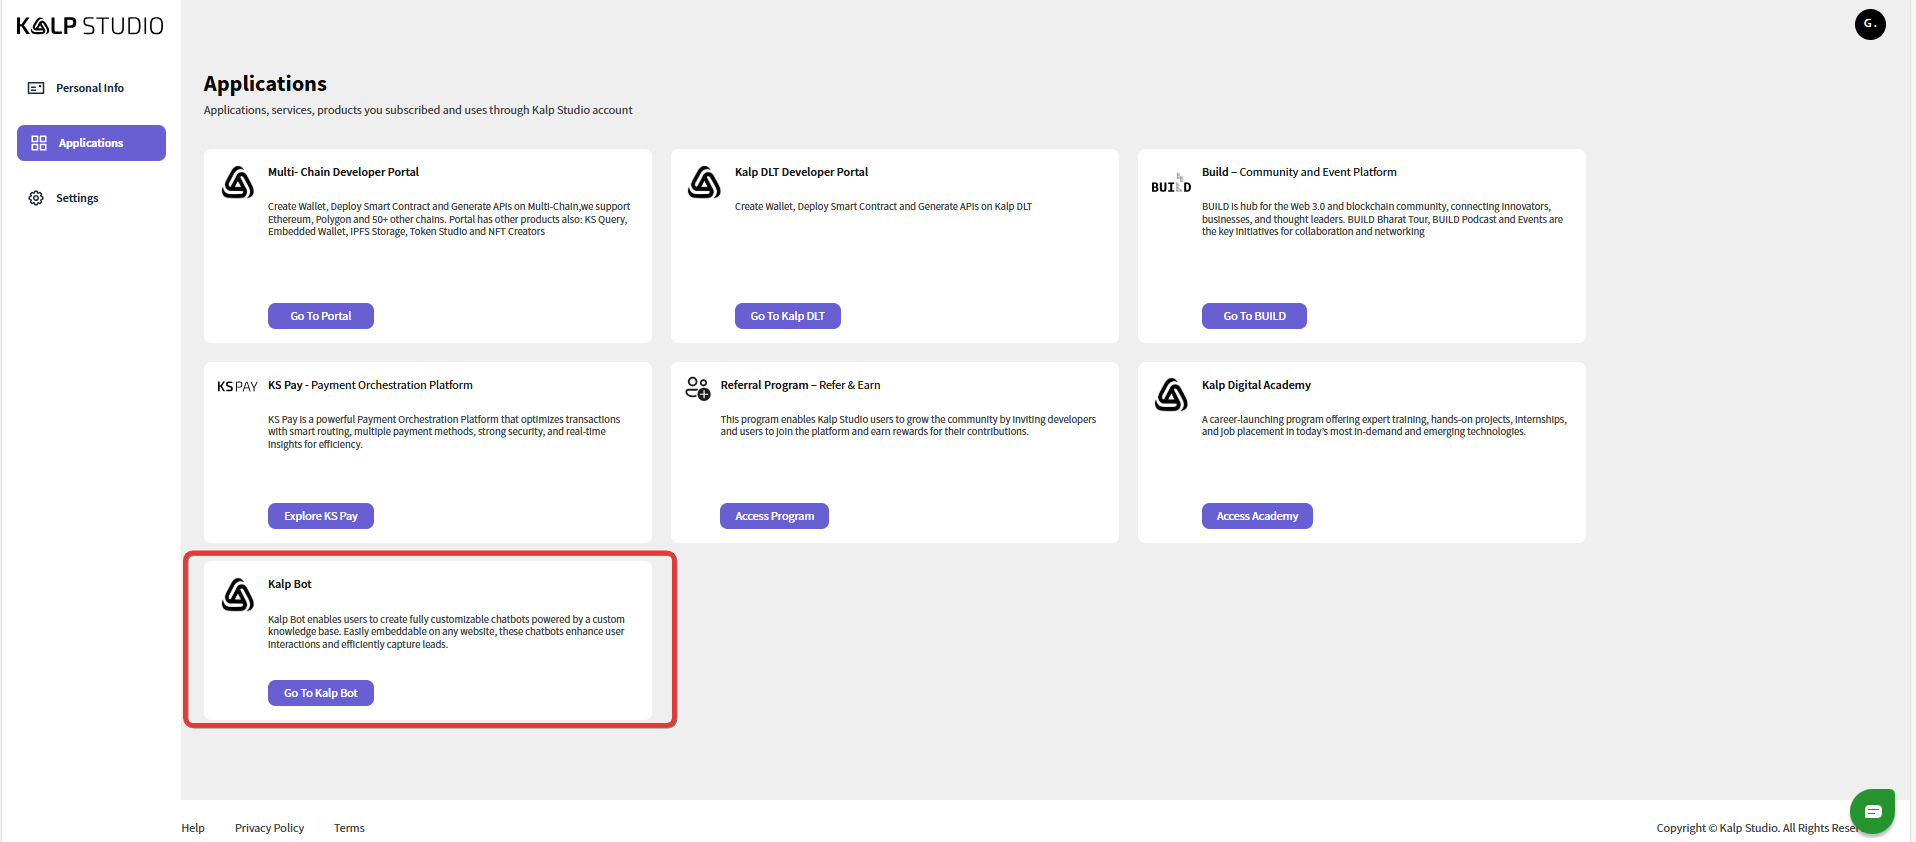The height and width of the screenshot is (842, 1916).
Task: Open Settings from the sidebar
Action: click(x=77, y=198)
